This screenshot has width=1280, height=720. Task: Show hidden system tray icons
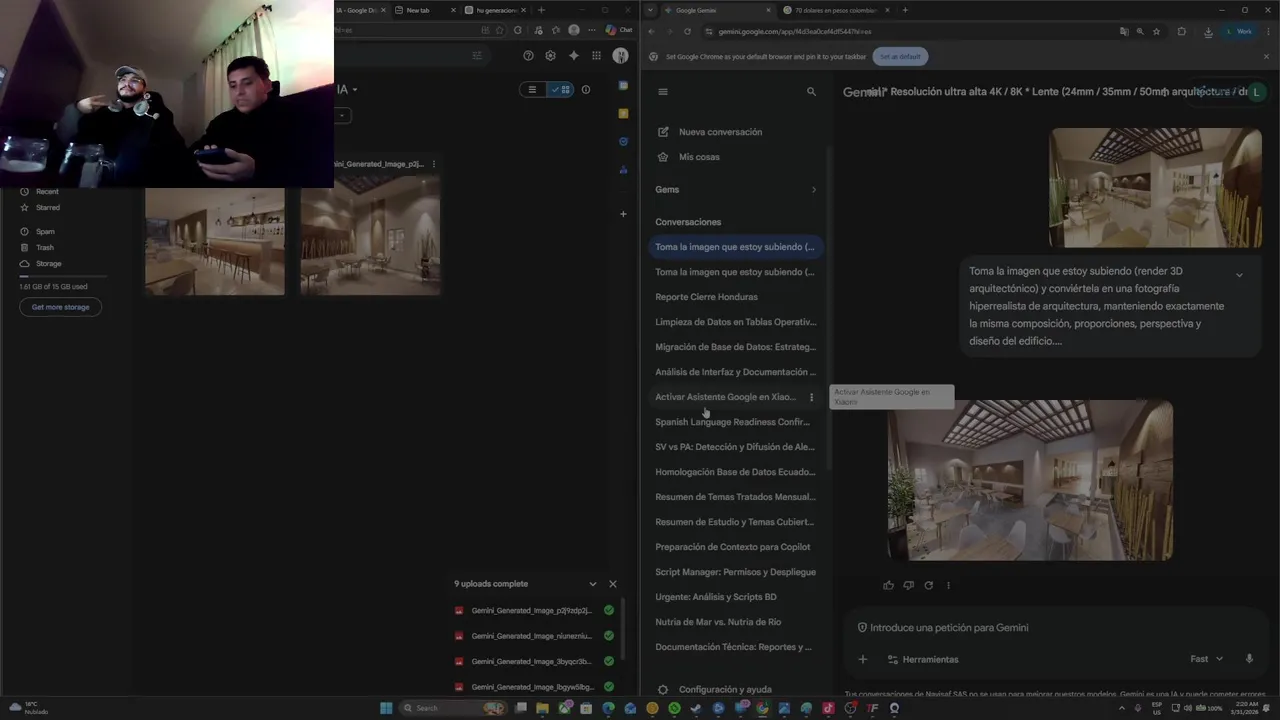click(x=1121, y=708)
